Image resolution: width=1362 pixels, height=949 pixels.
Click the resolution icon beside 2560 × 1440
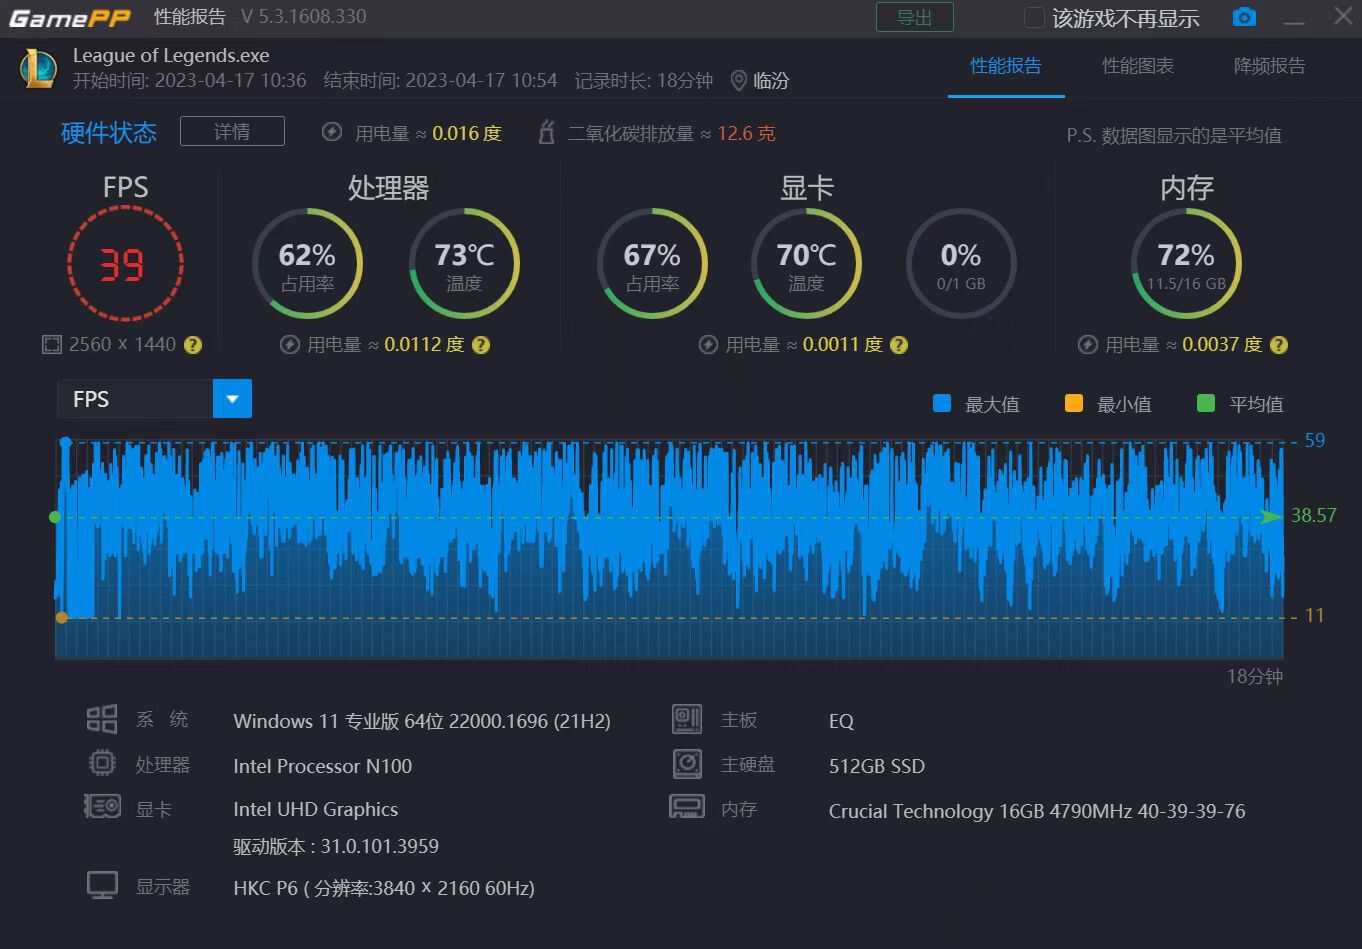coord(52,345)
